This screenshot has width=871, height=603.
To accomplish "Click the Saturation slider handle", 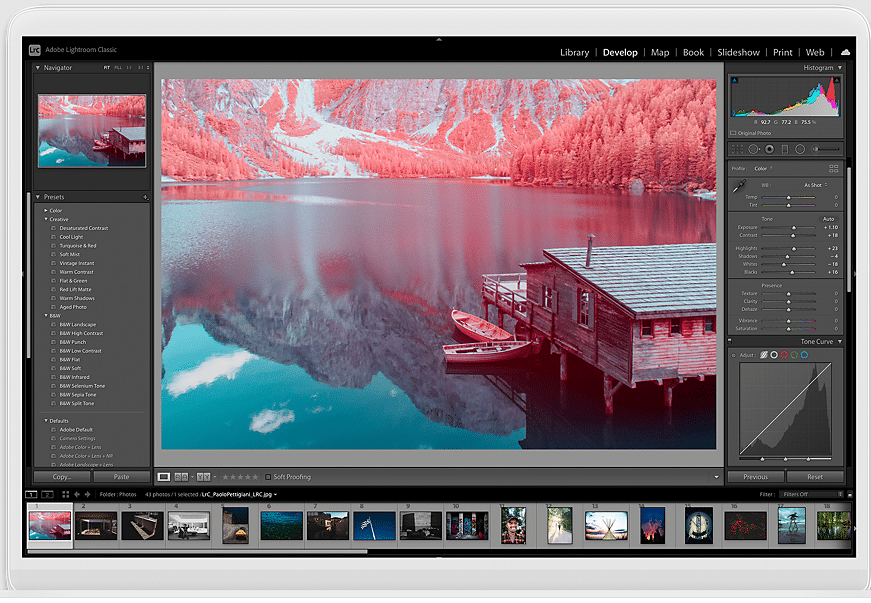I will [x=788, y=329].
